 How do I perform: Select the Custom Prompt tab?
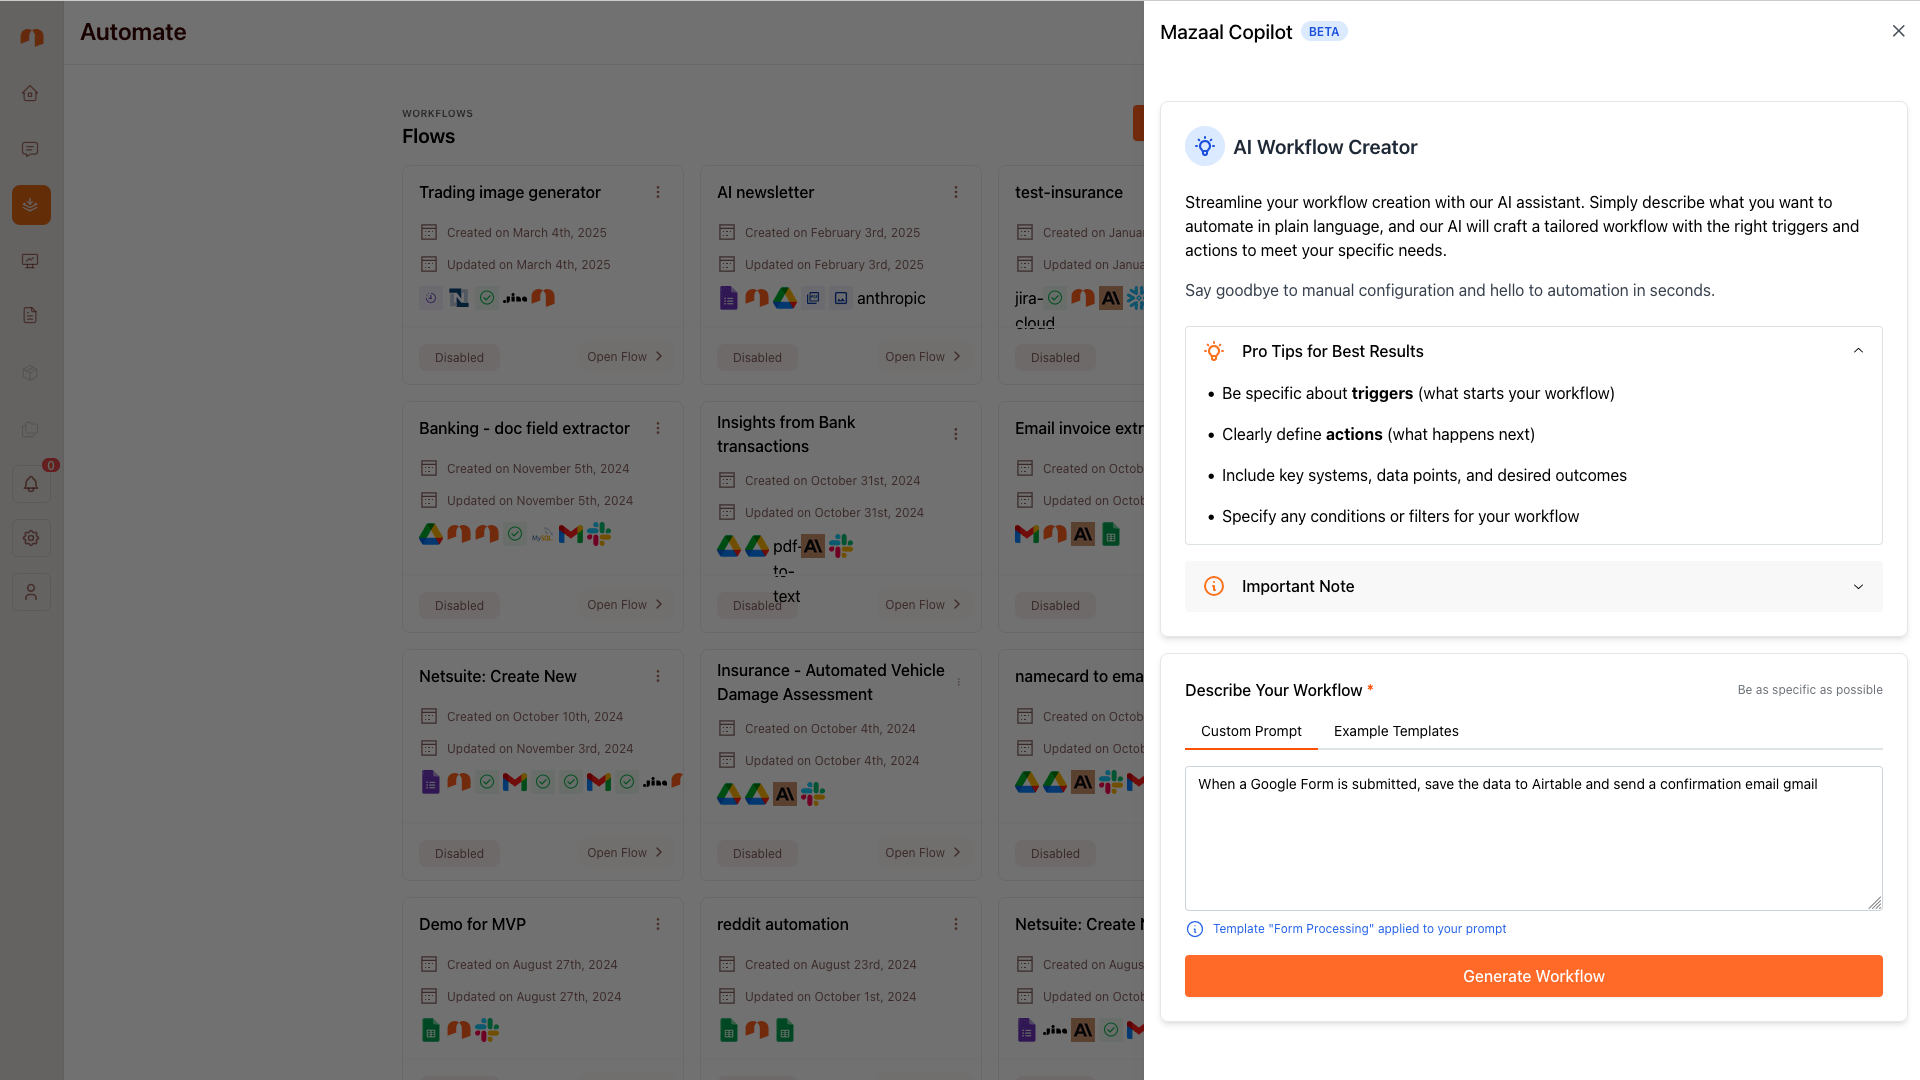1251,731
